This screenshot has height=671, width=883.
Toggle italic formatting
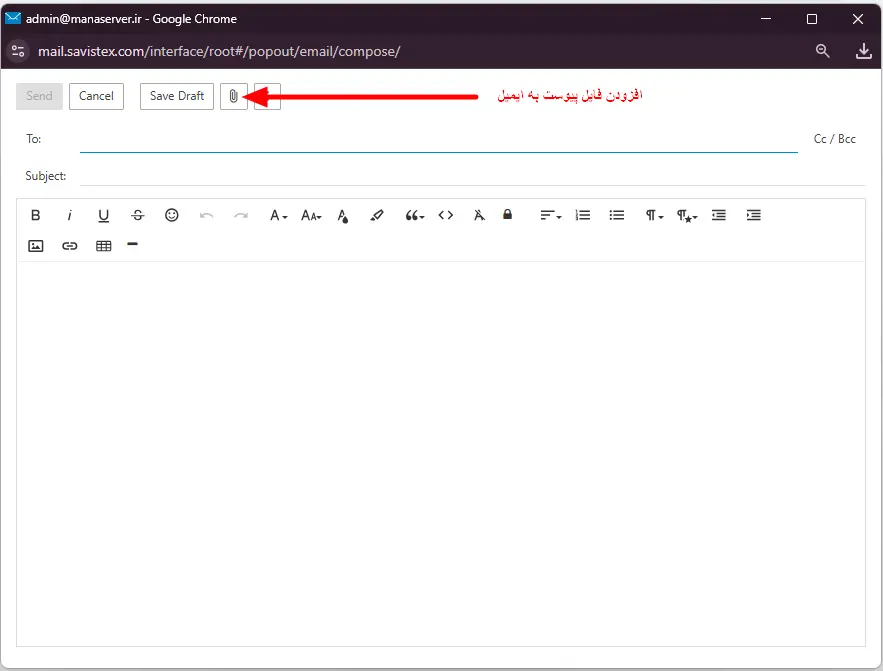71,215
